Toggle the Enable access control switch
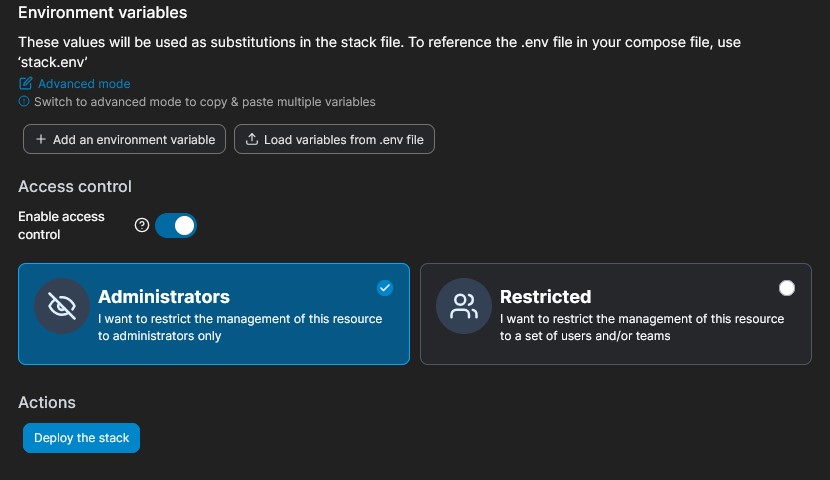This screenshot has width=830, height=480. click(x=176, y=225)
